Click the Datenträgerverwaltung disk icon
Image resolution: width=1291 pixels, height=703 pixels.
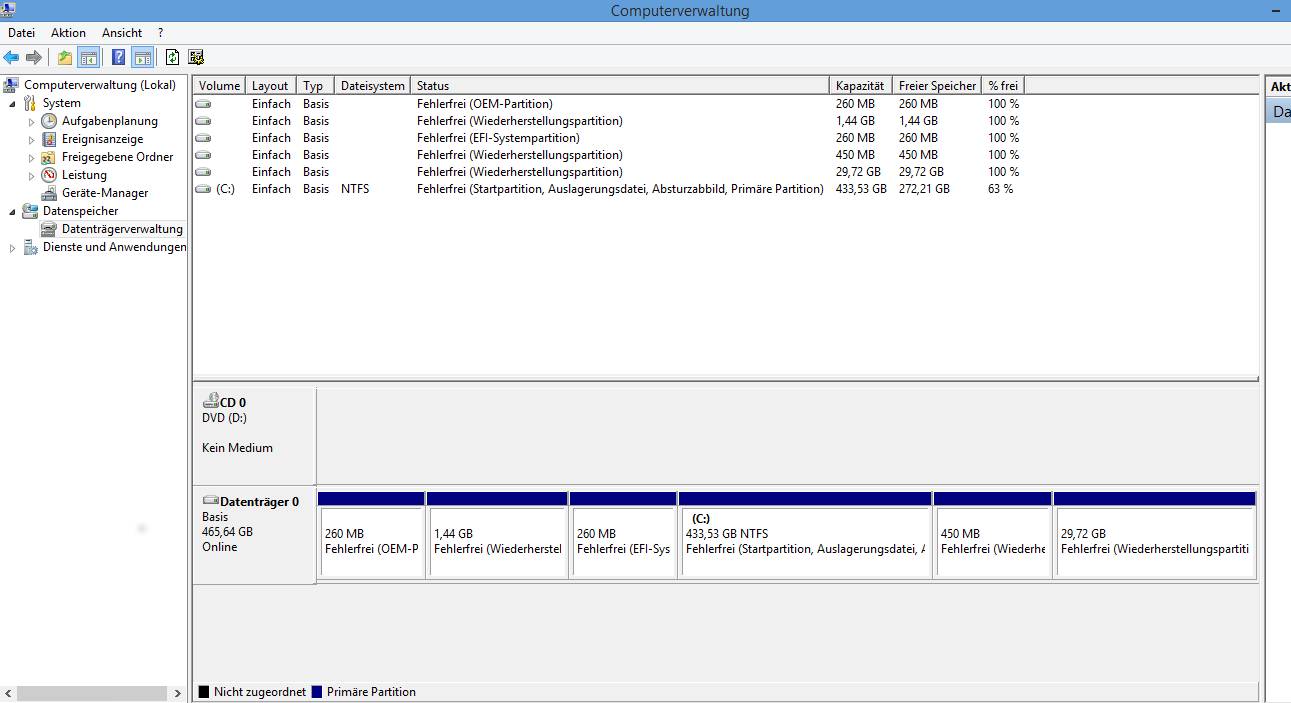coord(49,229)
